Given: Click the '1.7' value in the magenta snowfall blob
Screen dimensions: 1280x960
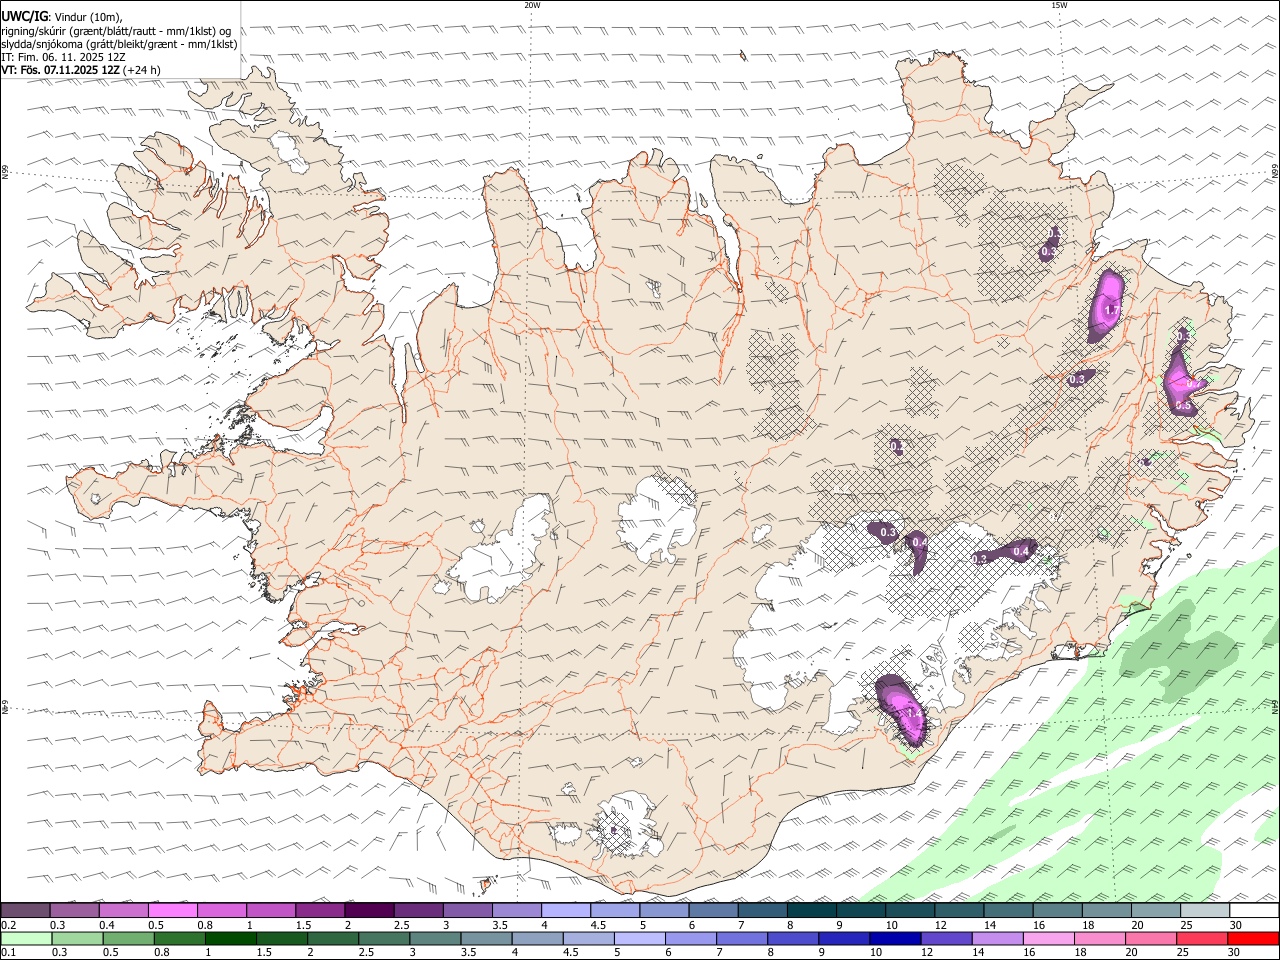Looking at the screenshot, I should pyautogui.click(x=1110, y=311).
